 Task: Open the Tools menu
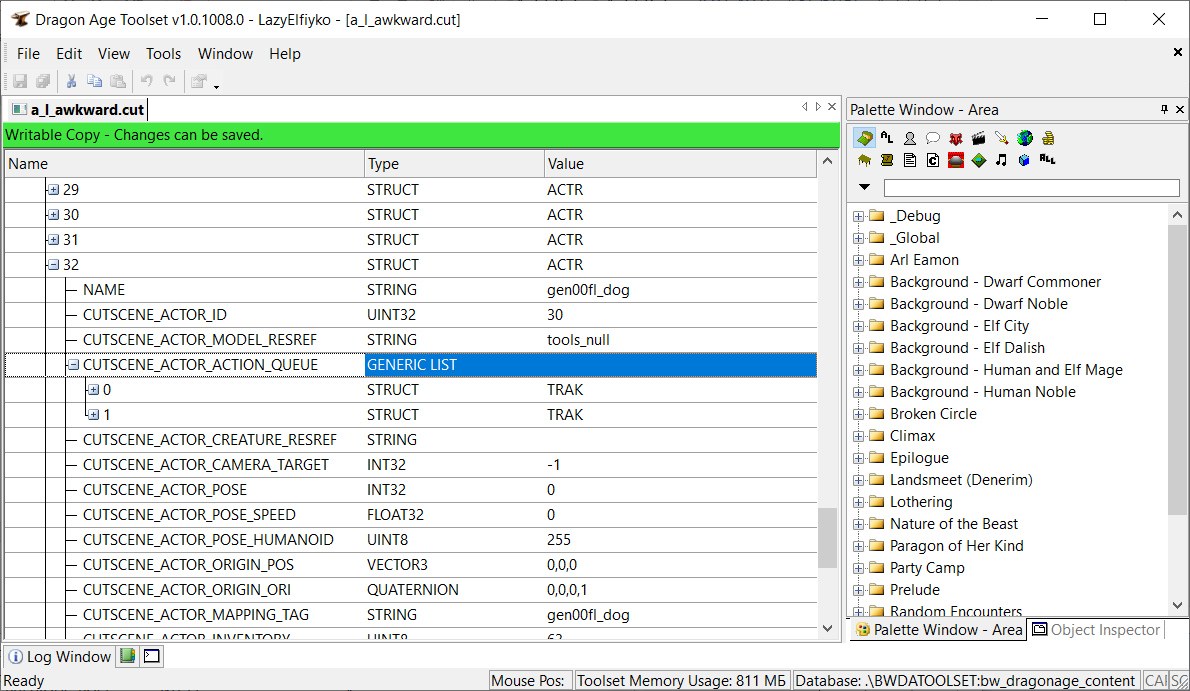click(x=163, y=54)
